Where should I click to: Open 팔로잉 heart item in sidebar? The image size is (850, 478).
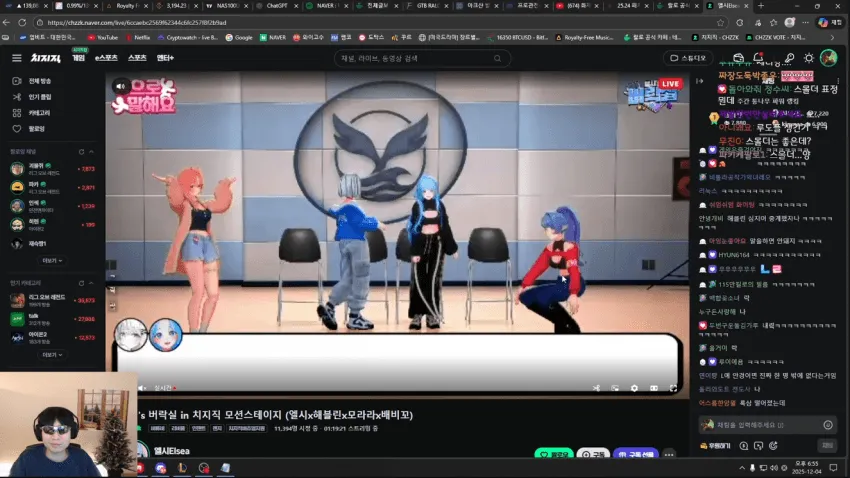pyautogui.click(x=30, y=129)
